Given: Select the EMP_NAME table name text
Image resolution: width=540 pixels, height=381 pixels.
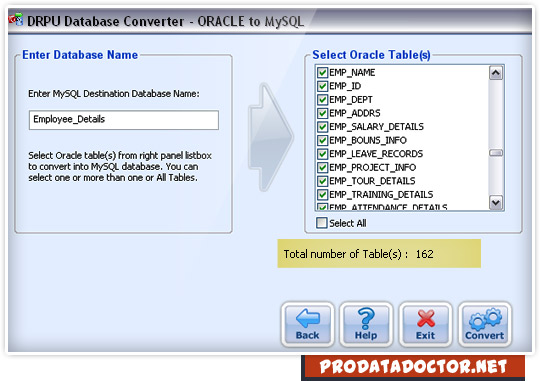Looking at the screenshot, I should click(x=352, y=73).
